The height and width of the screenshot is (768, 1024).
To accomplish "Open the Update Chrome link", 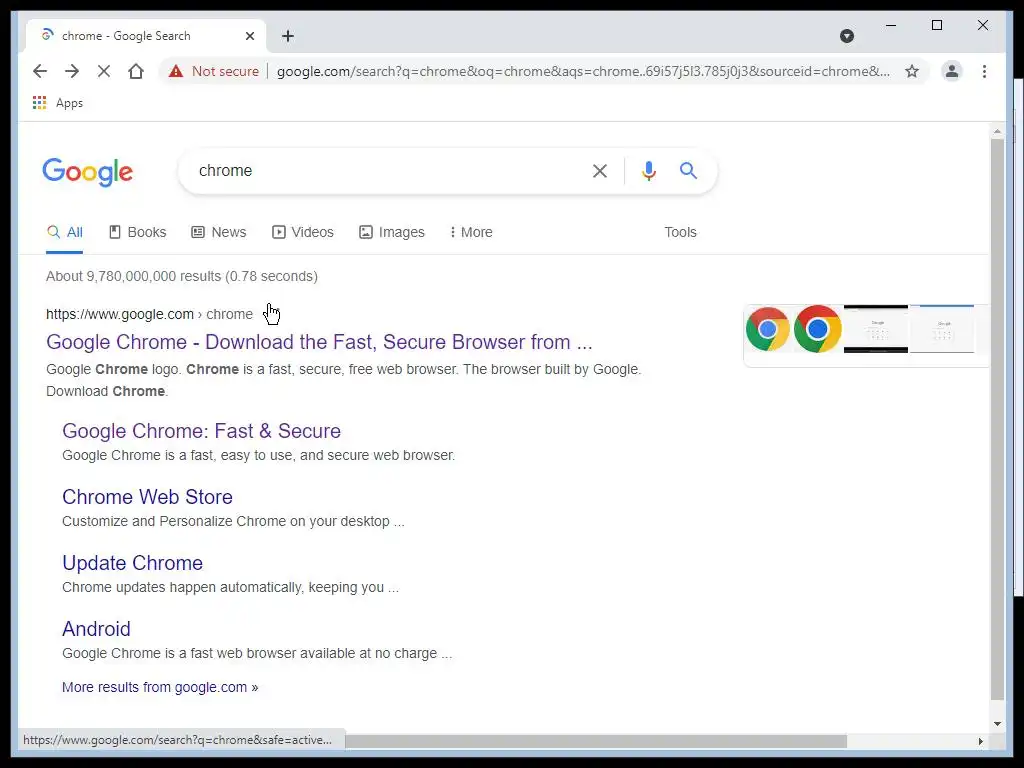I will [x=133, y=563].
